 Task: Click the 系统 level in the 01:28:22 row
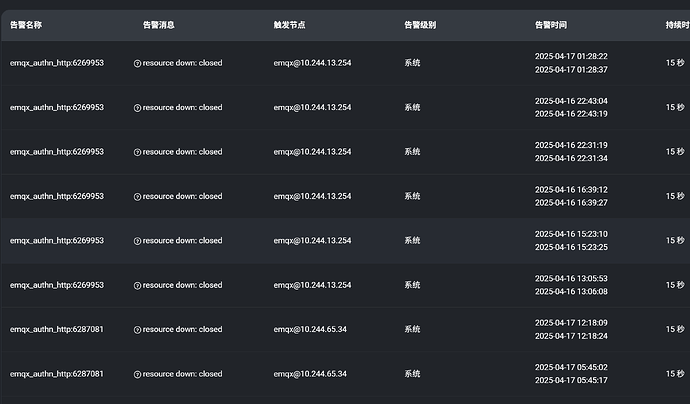point(412,63)
